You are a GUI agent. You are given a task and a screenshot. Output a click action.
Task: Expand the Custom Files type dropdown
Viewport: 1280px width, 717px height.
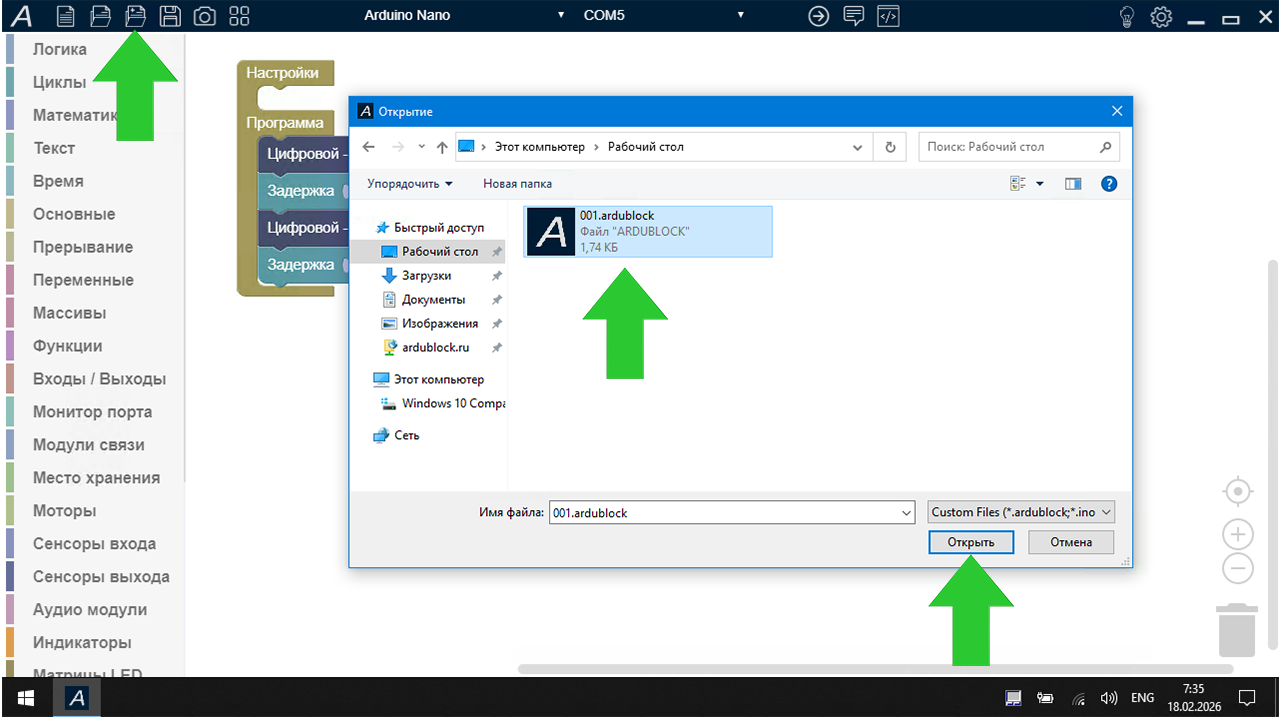1021,512
